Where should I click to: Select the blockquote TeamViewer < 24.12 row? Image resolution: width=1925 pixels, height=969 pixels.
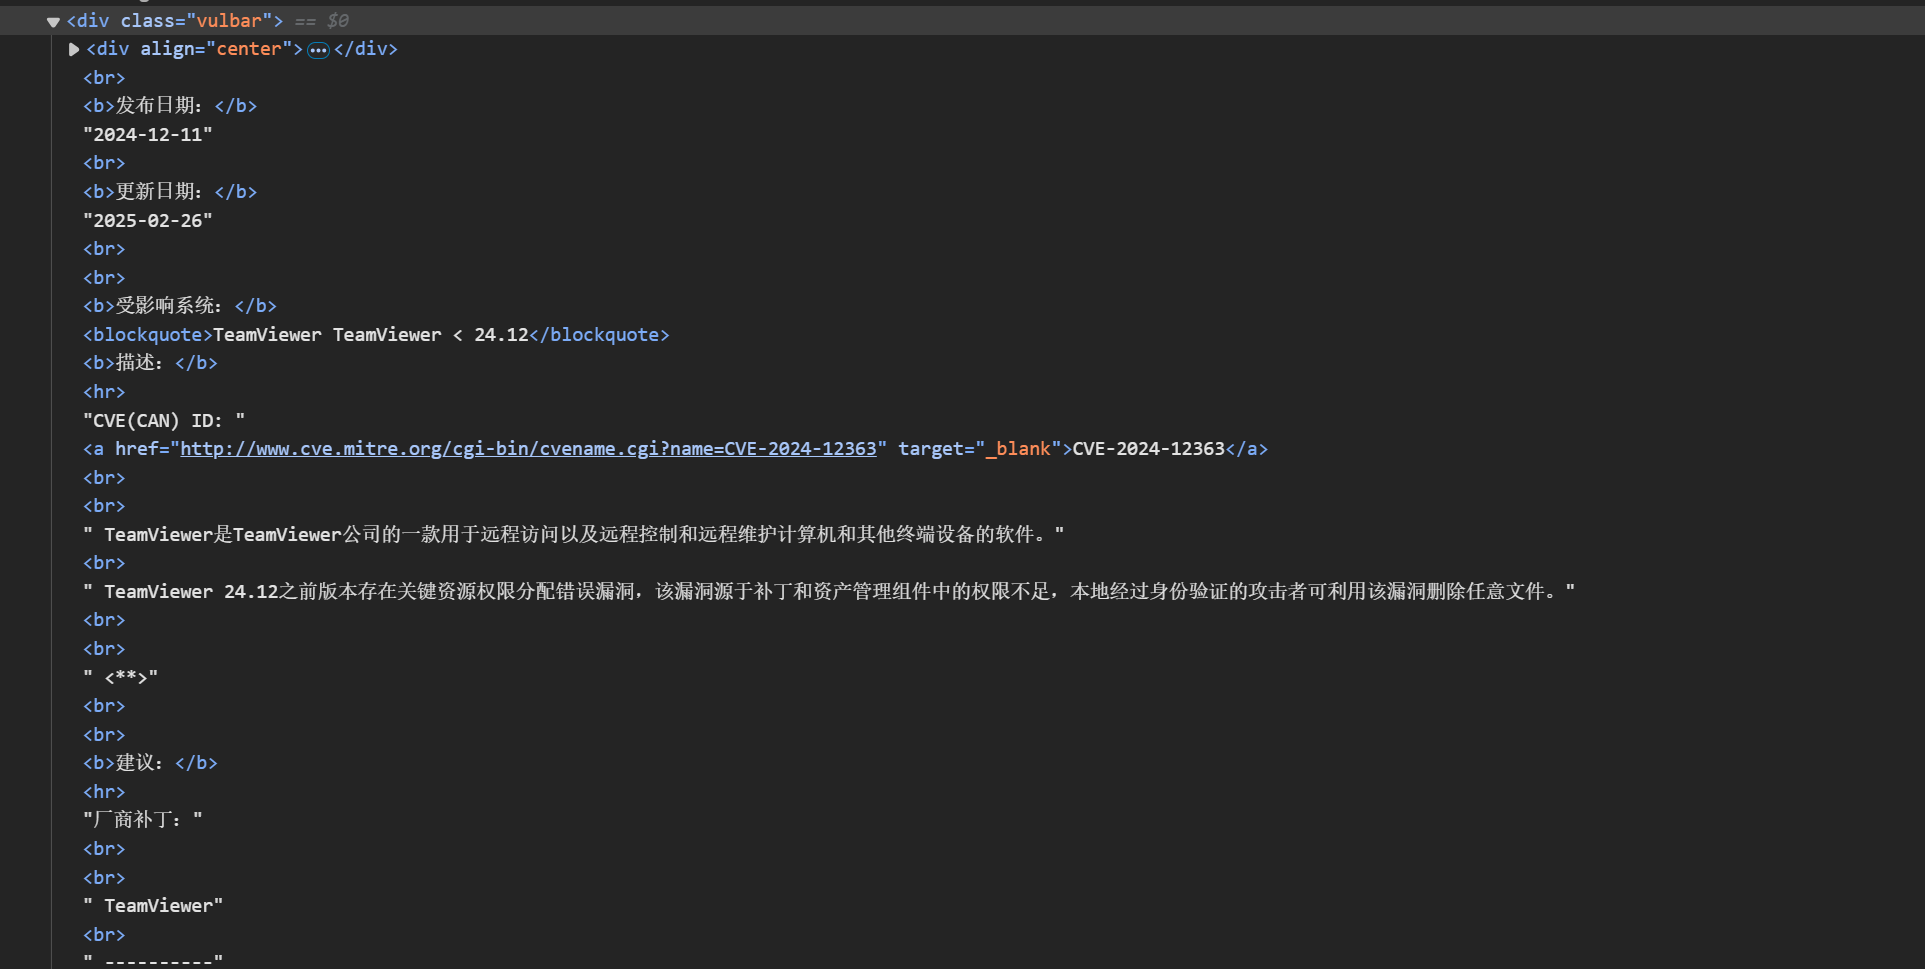(x=376, y=335)
